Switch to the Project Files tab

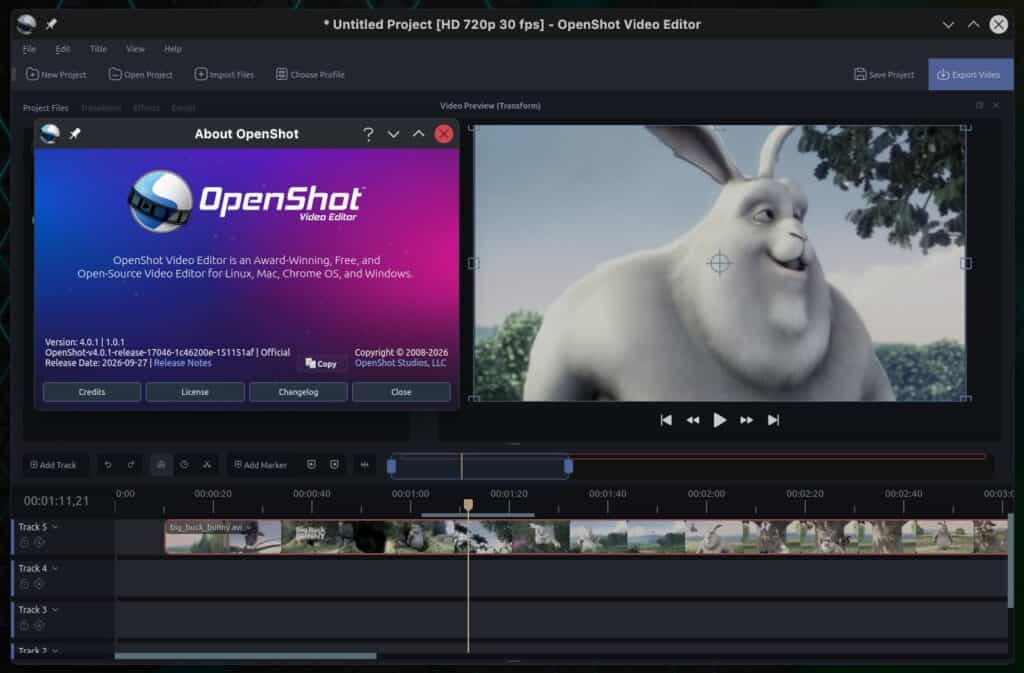click(x=46, y=108)
